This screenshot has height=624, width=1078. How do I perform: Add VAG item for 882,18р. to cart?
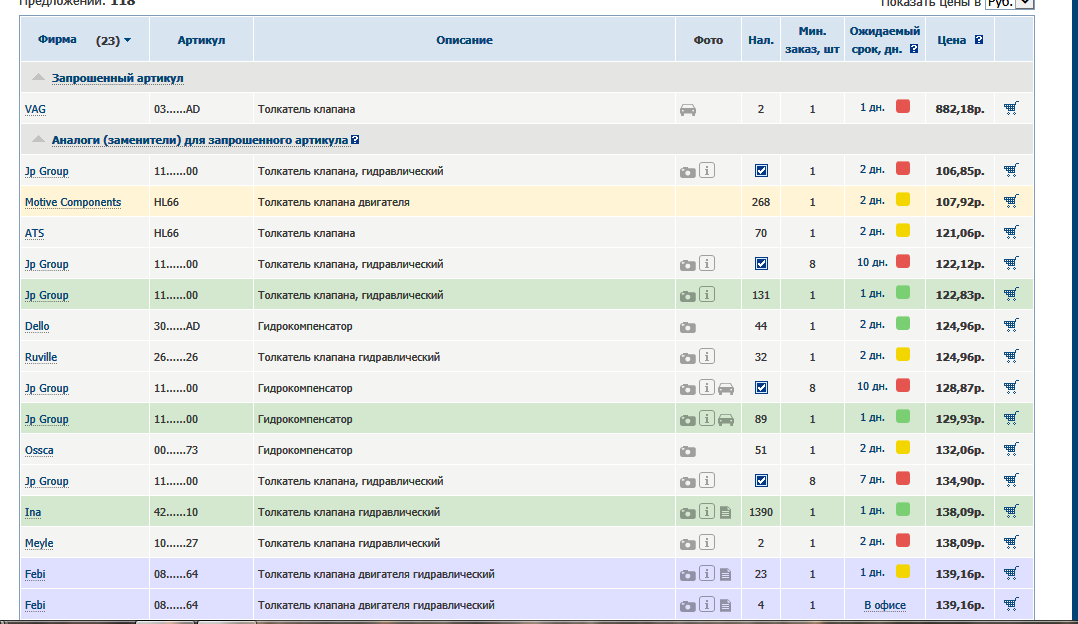pos(1010,109)
